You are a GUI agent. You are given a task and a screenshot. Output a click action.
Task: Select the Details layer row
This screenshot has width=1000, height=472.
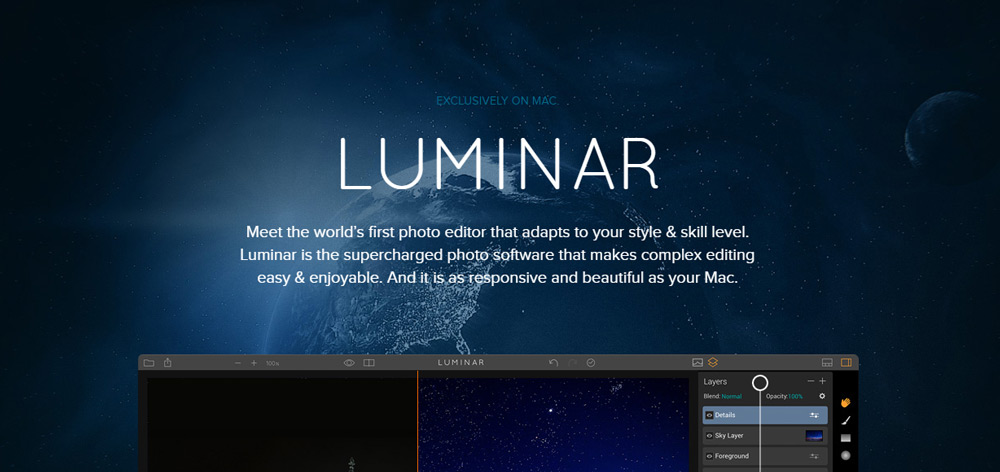765,415
